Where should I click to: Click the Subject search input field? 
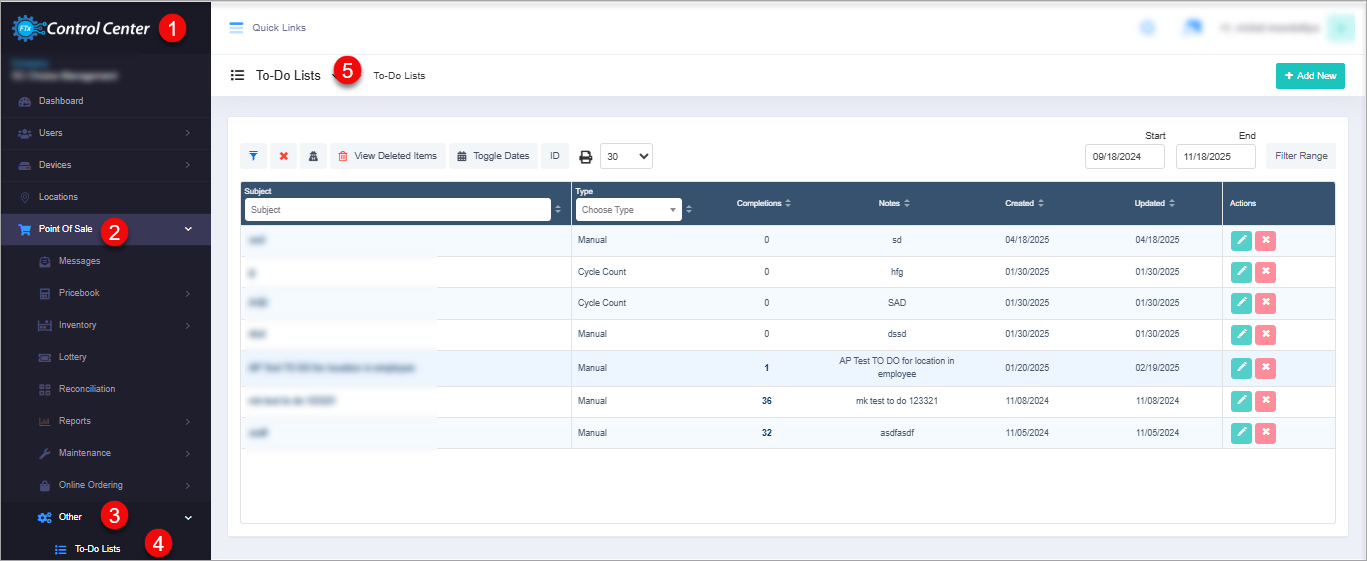coord(397,210)
